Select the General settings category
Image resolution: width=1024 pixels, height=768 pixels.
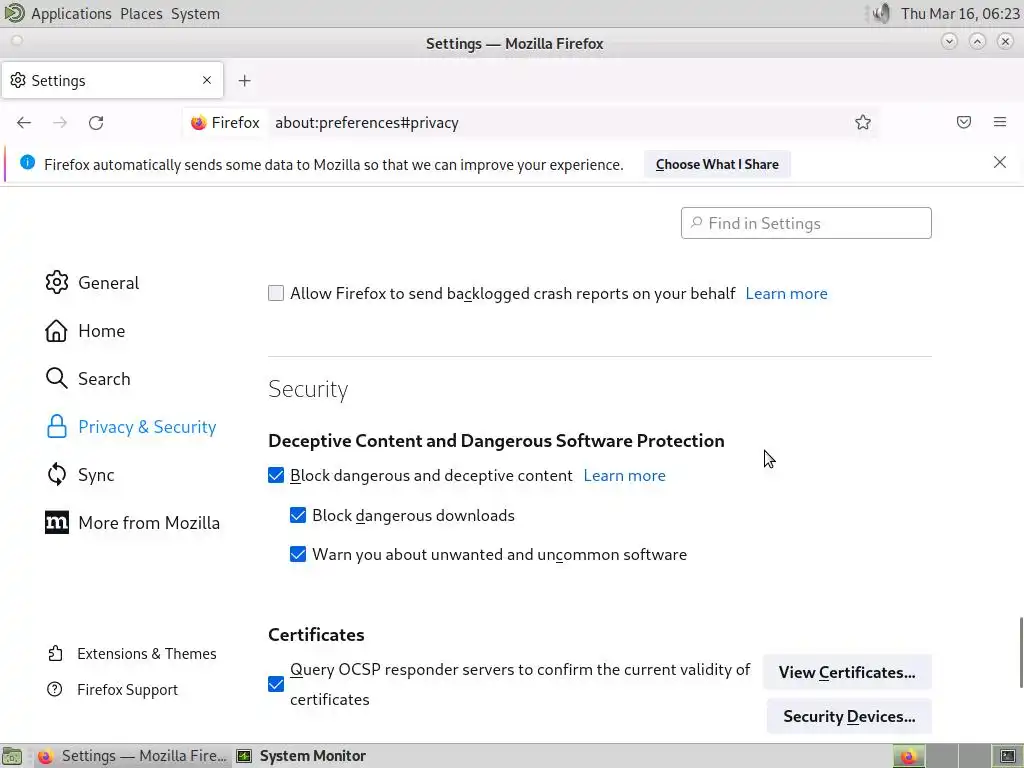coord(108,283)
